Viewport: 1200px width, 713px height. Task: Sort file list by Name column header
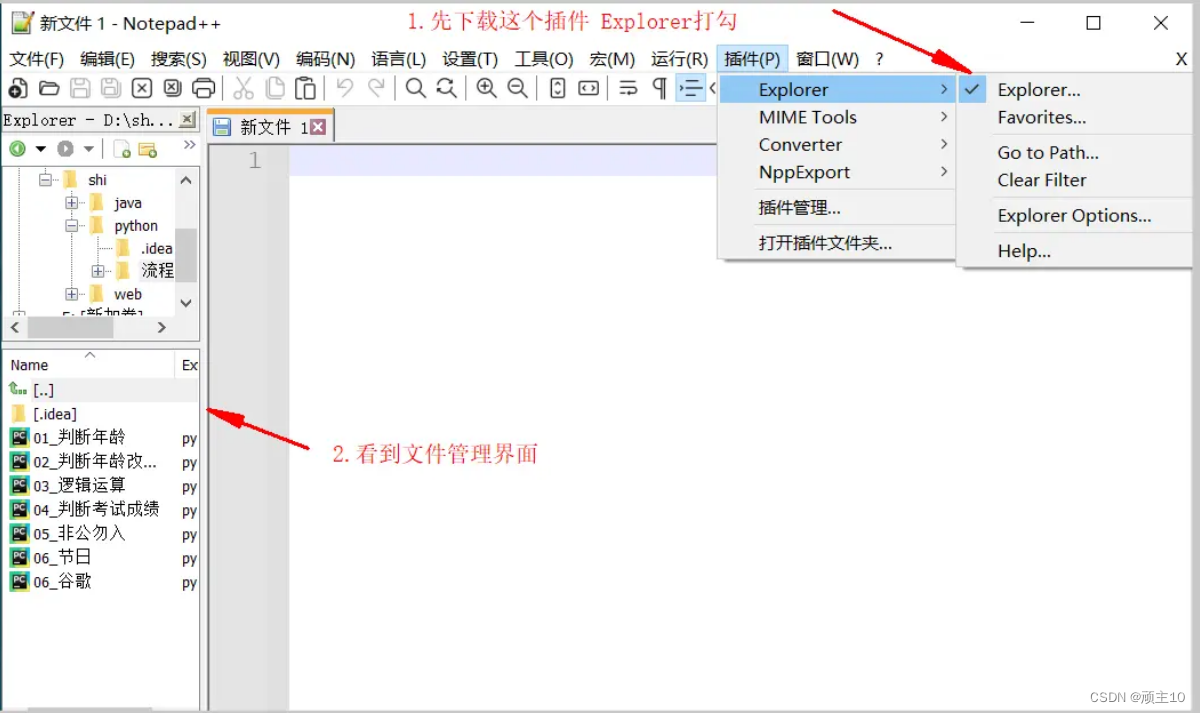[89, 365]
